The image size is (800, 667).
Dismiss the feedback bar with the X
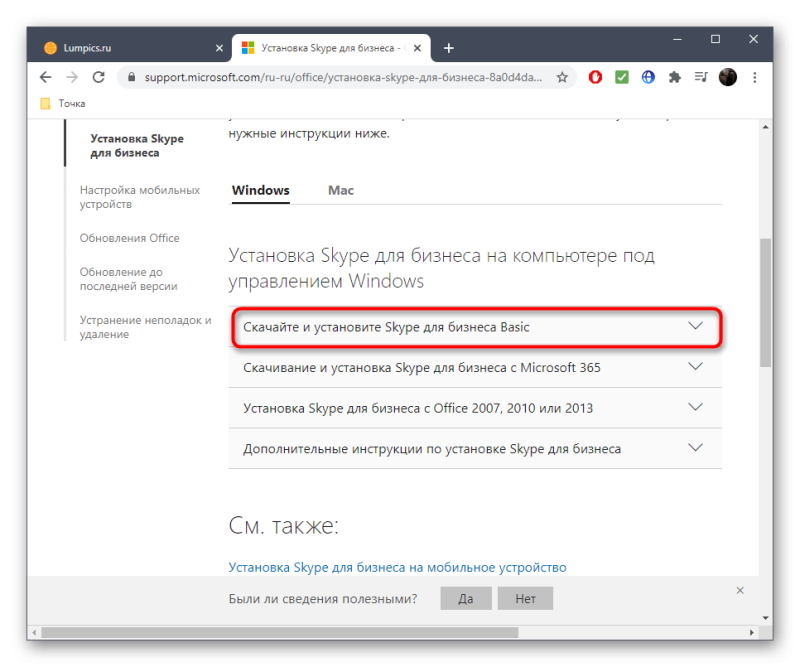point(740,590)
